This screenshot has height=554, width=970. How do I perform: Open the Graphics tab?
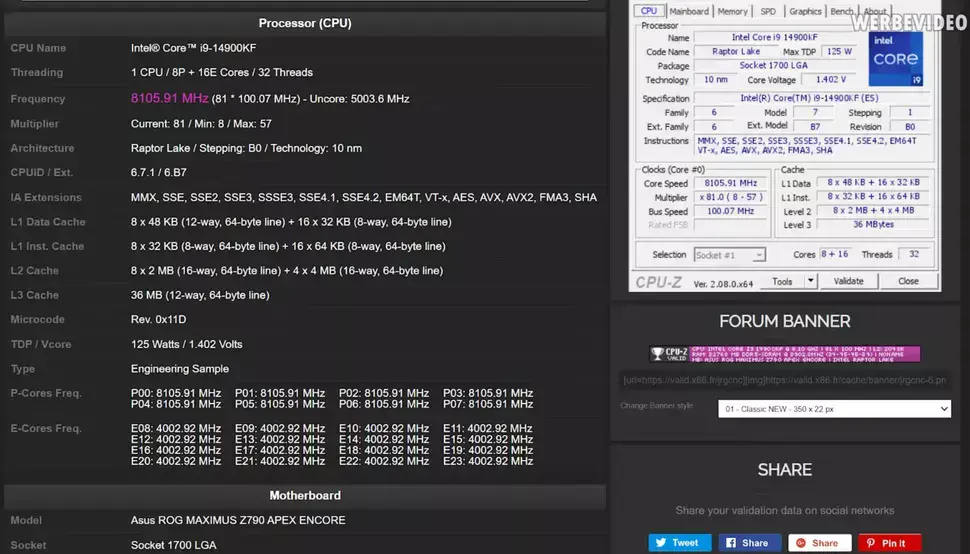(805, 11)
